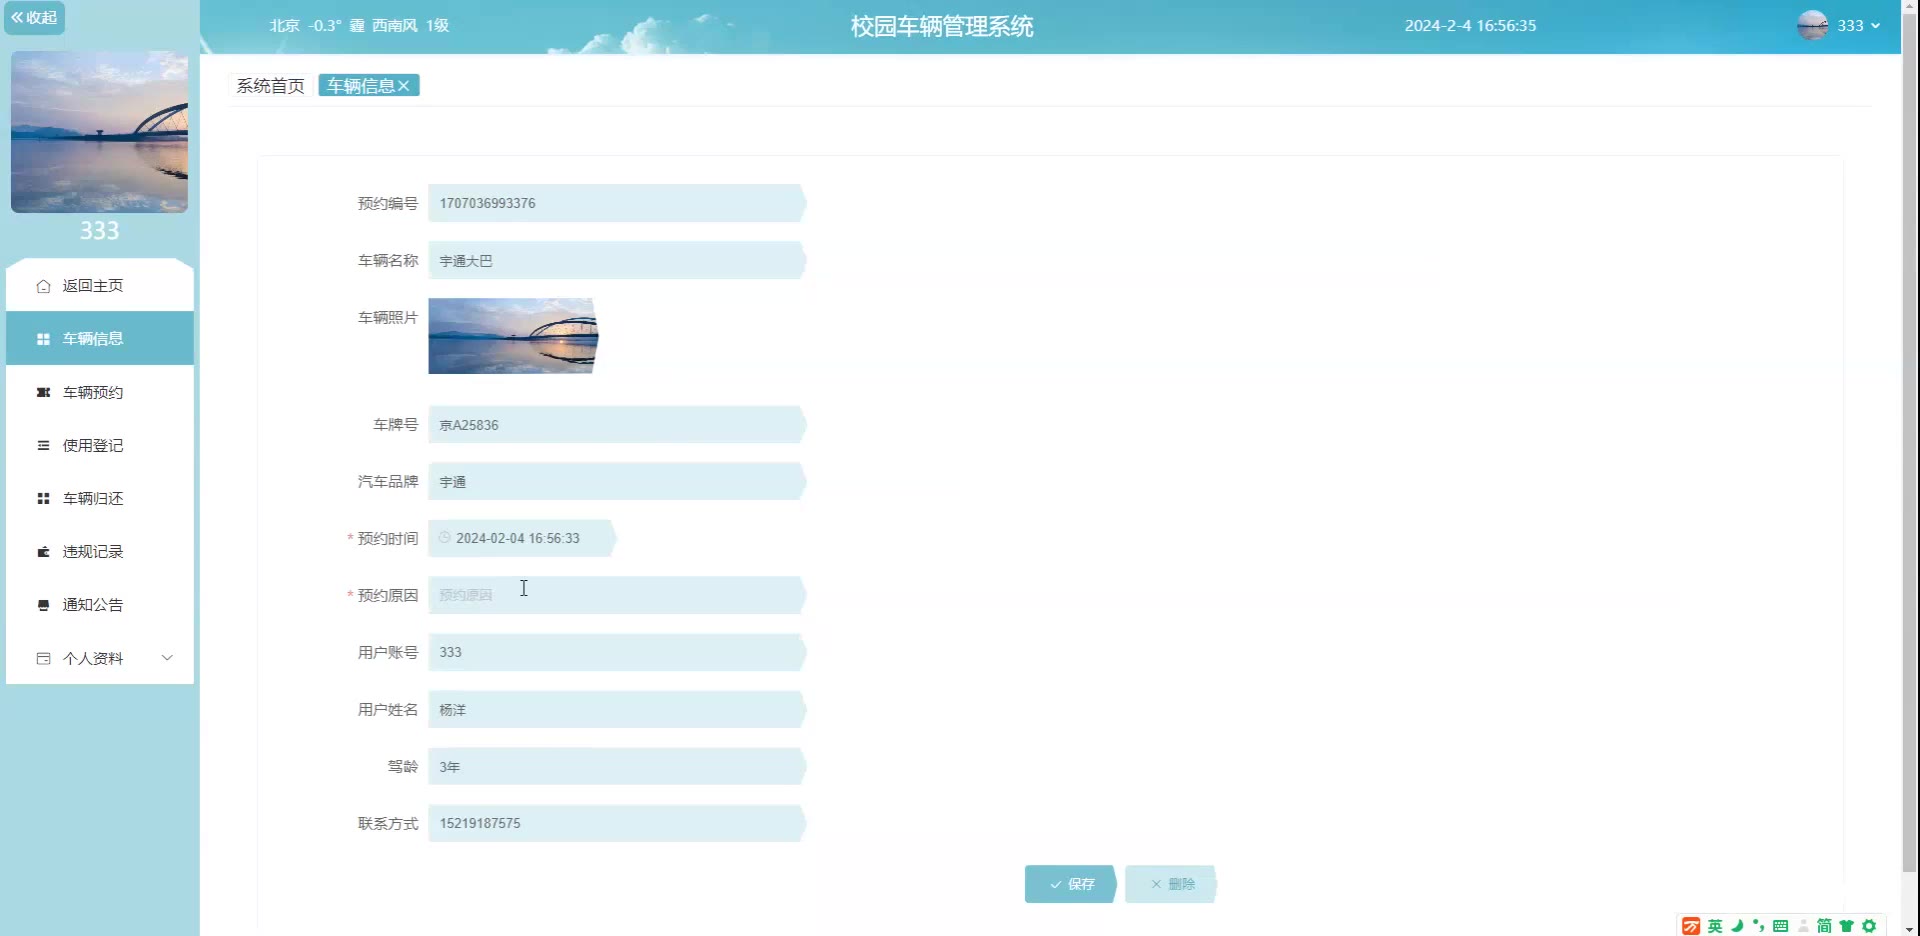Click the icon beside 车辆预约
1920x936 pixels.
click(43, 392)
